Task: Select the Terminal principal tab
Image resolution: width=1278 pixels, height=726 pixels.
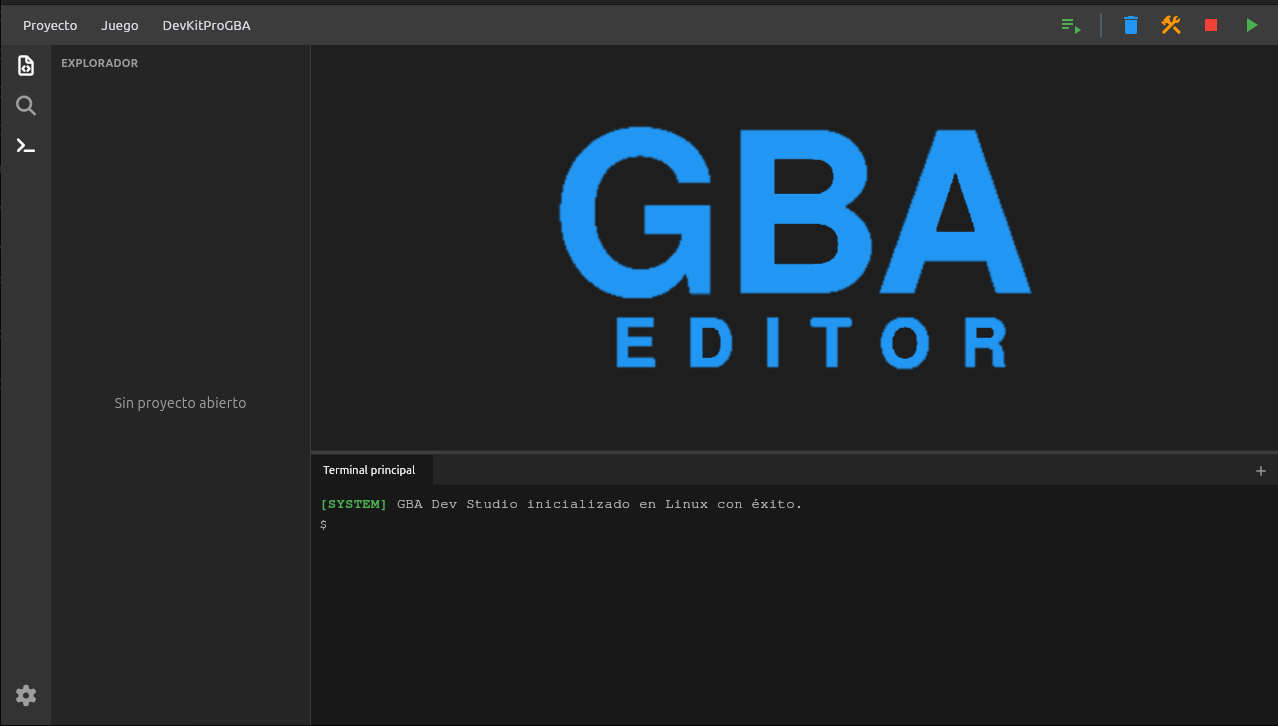Action: pos(371,470)
